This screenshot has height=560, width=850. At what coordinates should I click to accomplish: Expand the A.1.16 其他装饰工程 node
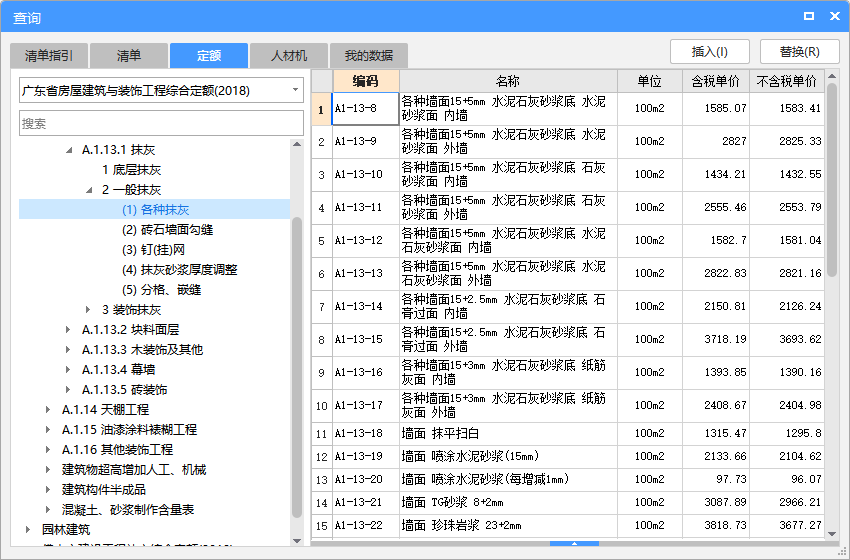point(48,449)
